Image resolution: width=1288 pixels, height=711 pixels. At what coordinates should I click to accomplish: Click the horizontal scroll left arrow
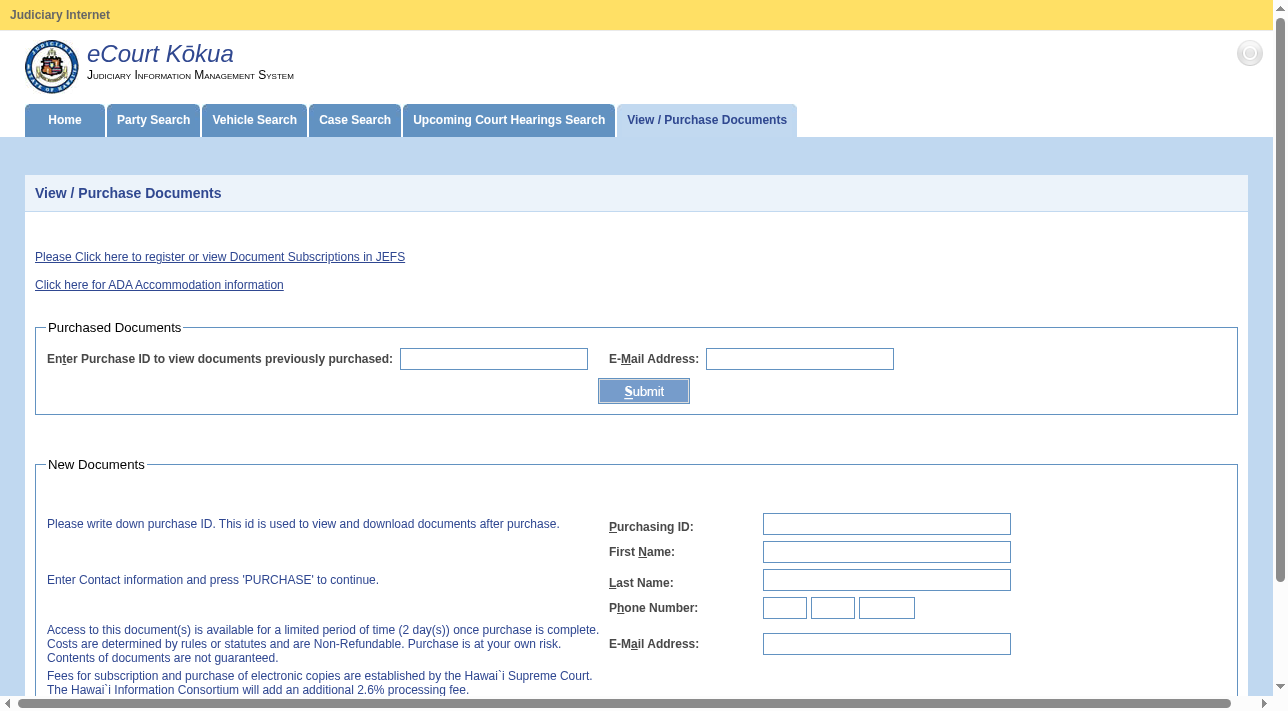click(8, 704)
